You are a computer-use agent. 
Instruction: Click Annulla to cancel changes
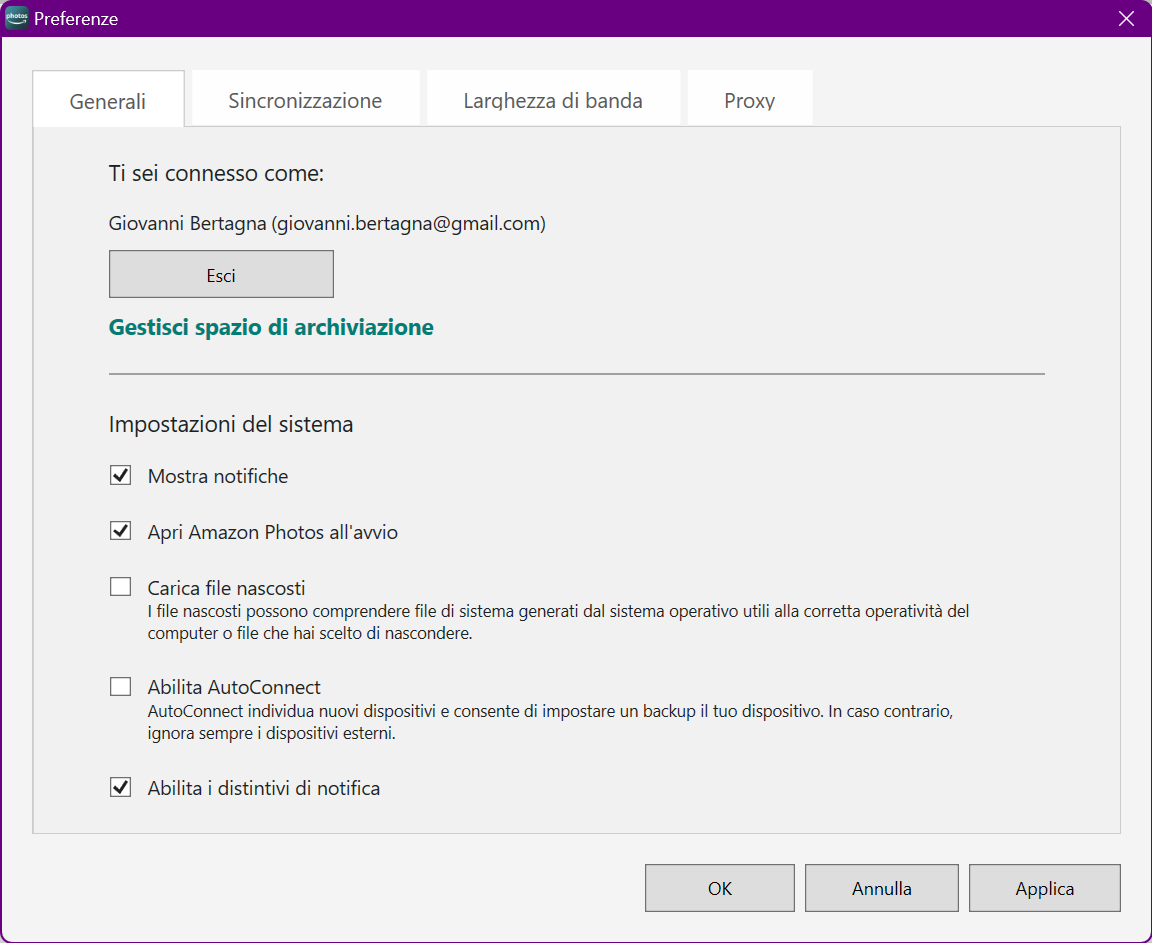(882, 888)
